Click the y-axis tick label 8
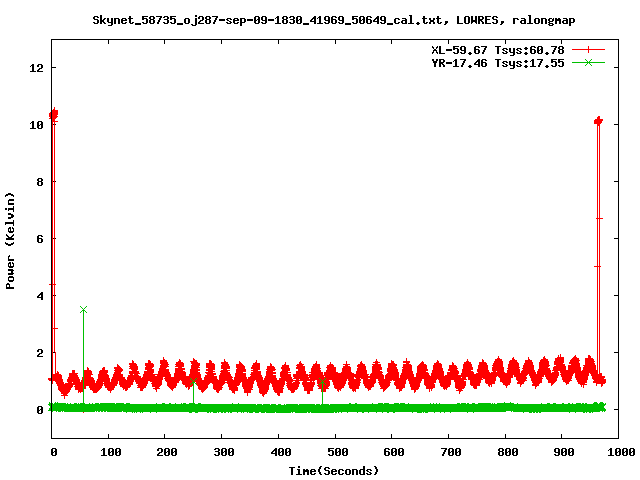The image size is (640, 480). pyautogui.click(x=40, y=182)
